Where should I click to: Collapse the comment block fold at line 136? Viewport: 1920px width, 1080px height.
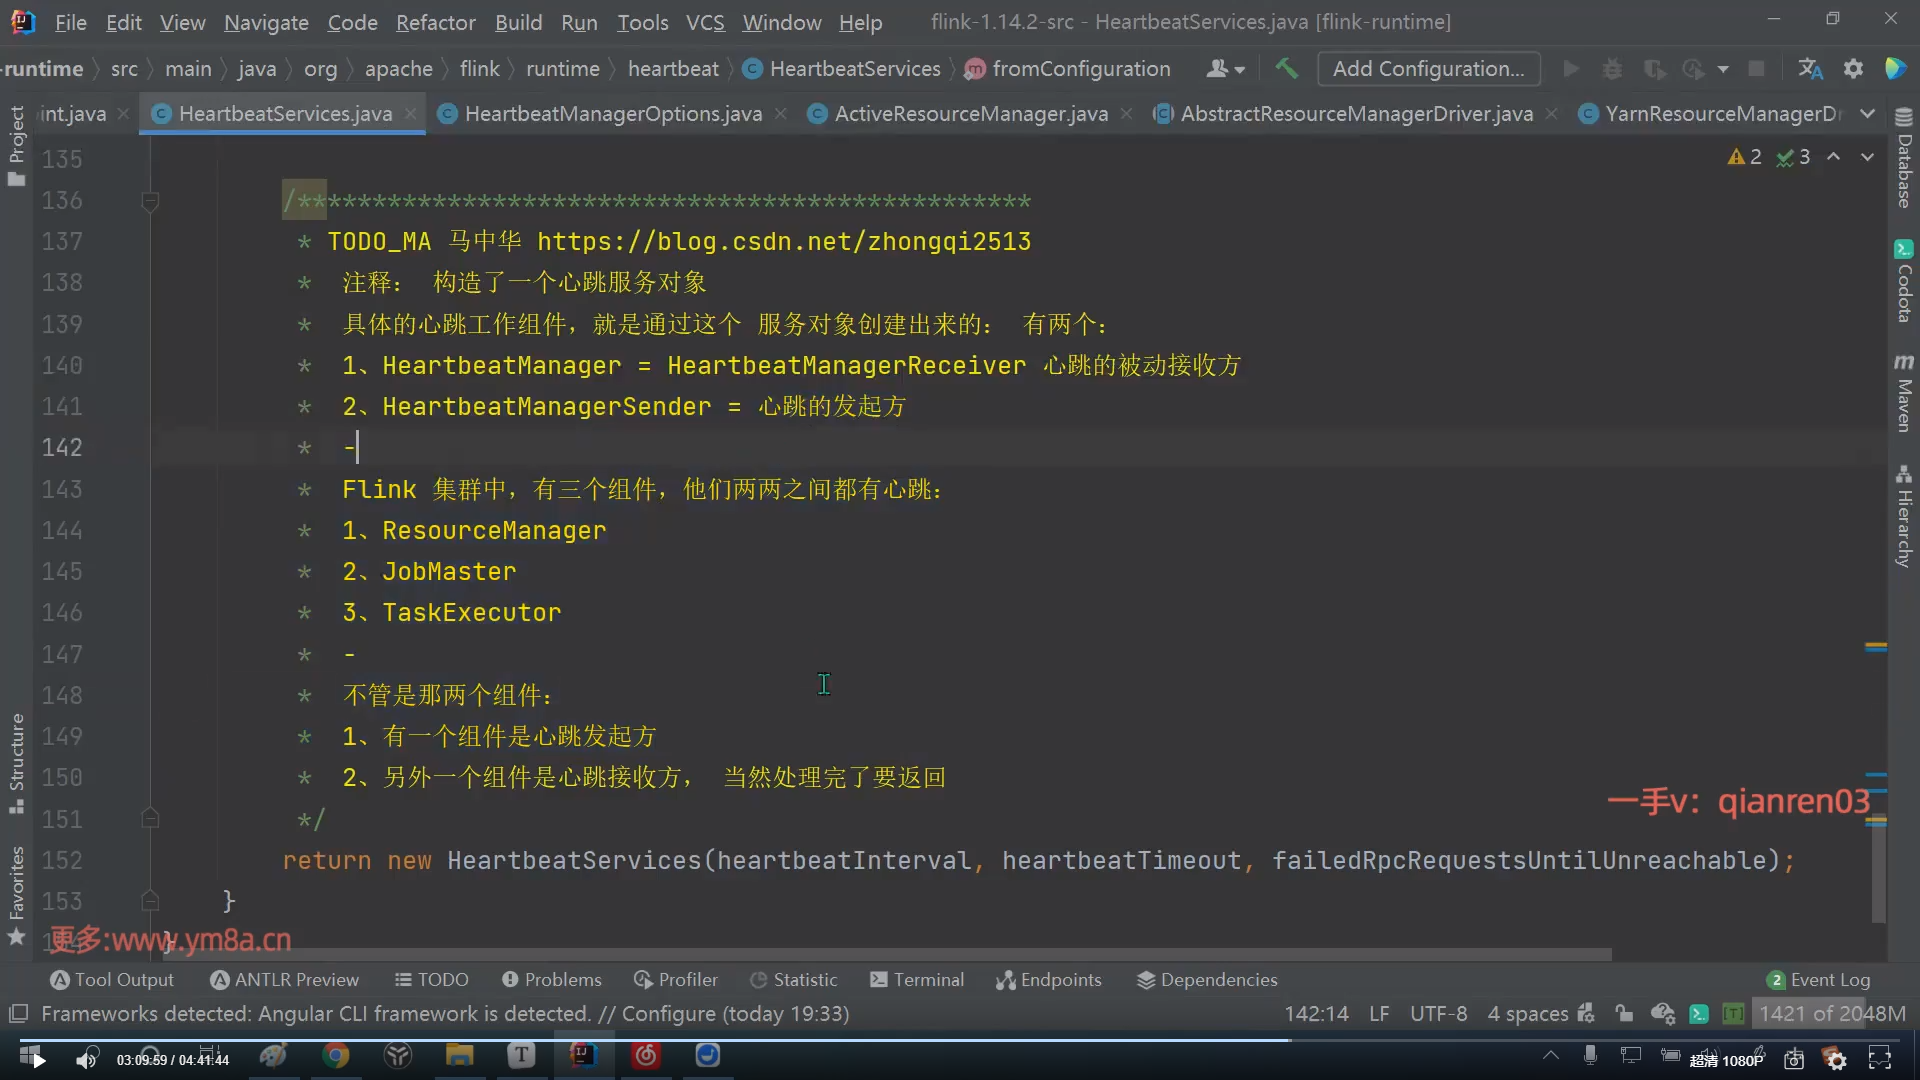(150, 201)
